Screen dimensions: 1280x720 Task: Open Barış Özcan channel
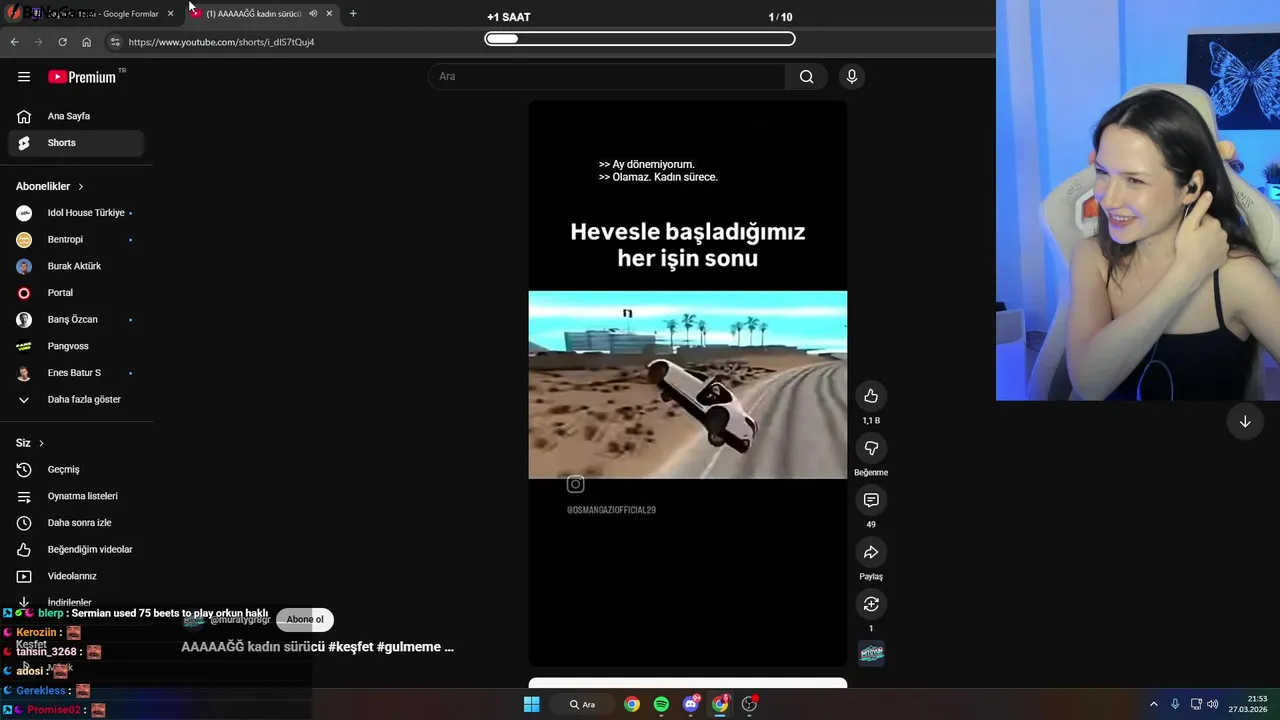point(76,320)
